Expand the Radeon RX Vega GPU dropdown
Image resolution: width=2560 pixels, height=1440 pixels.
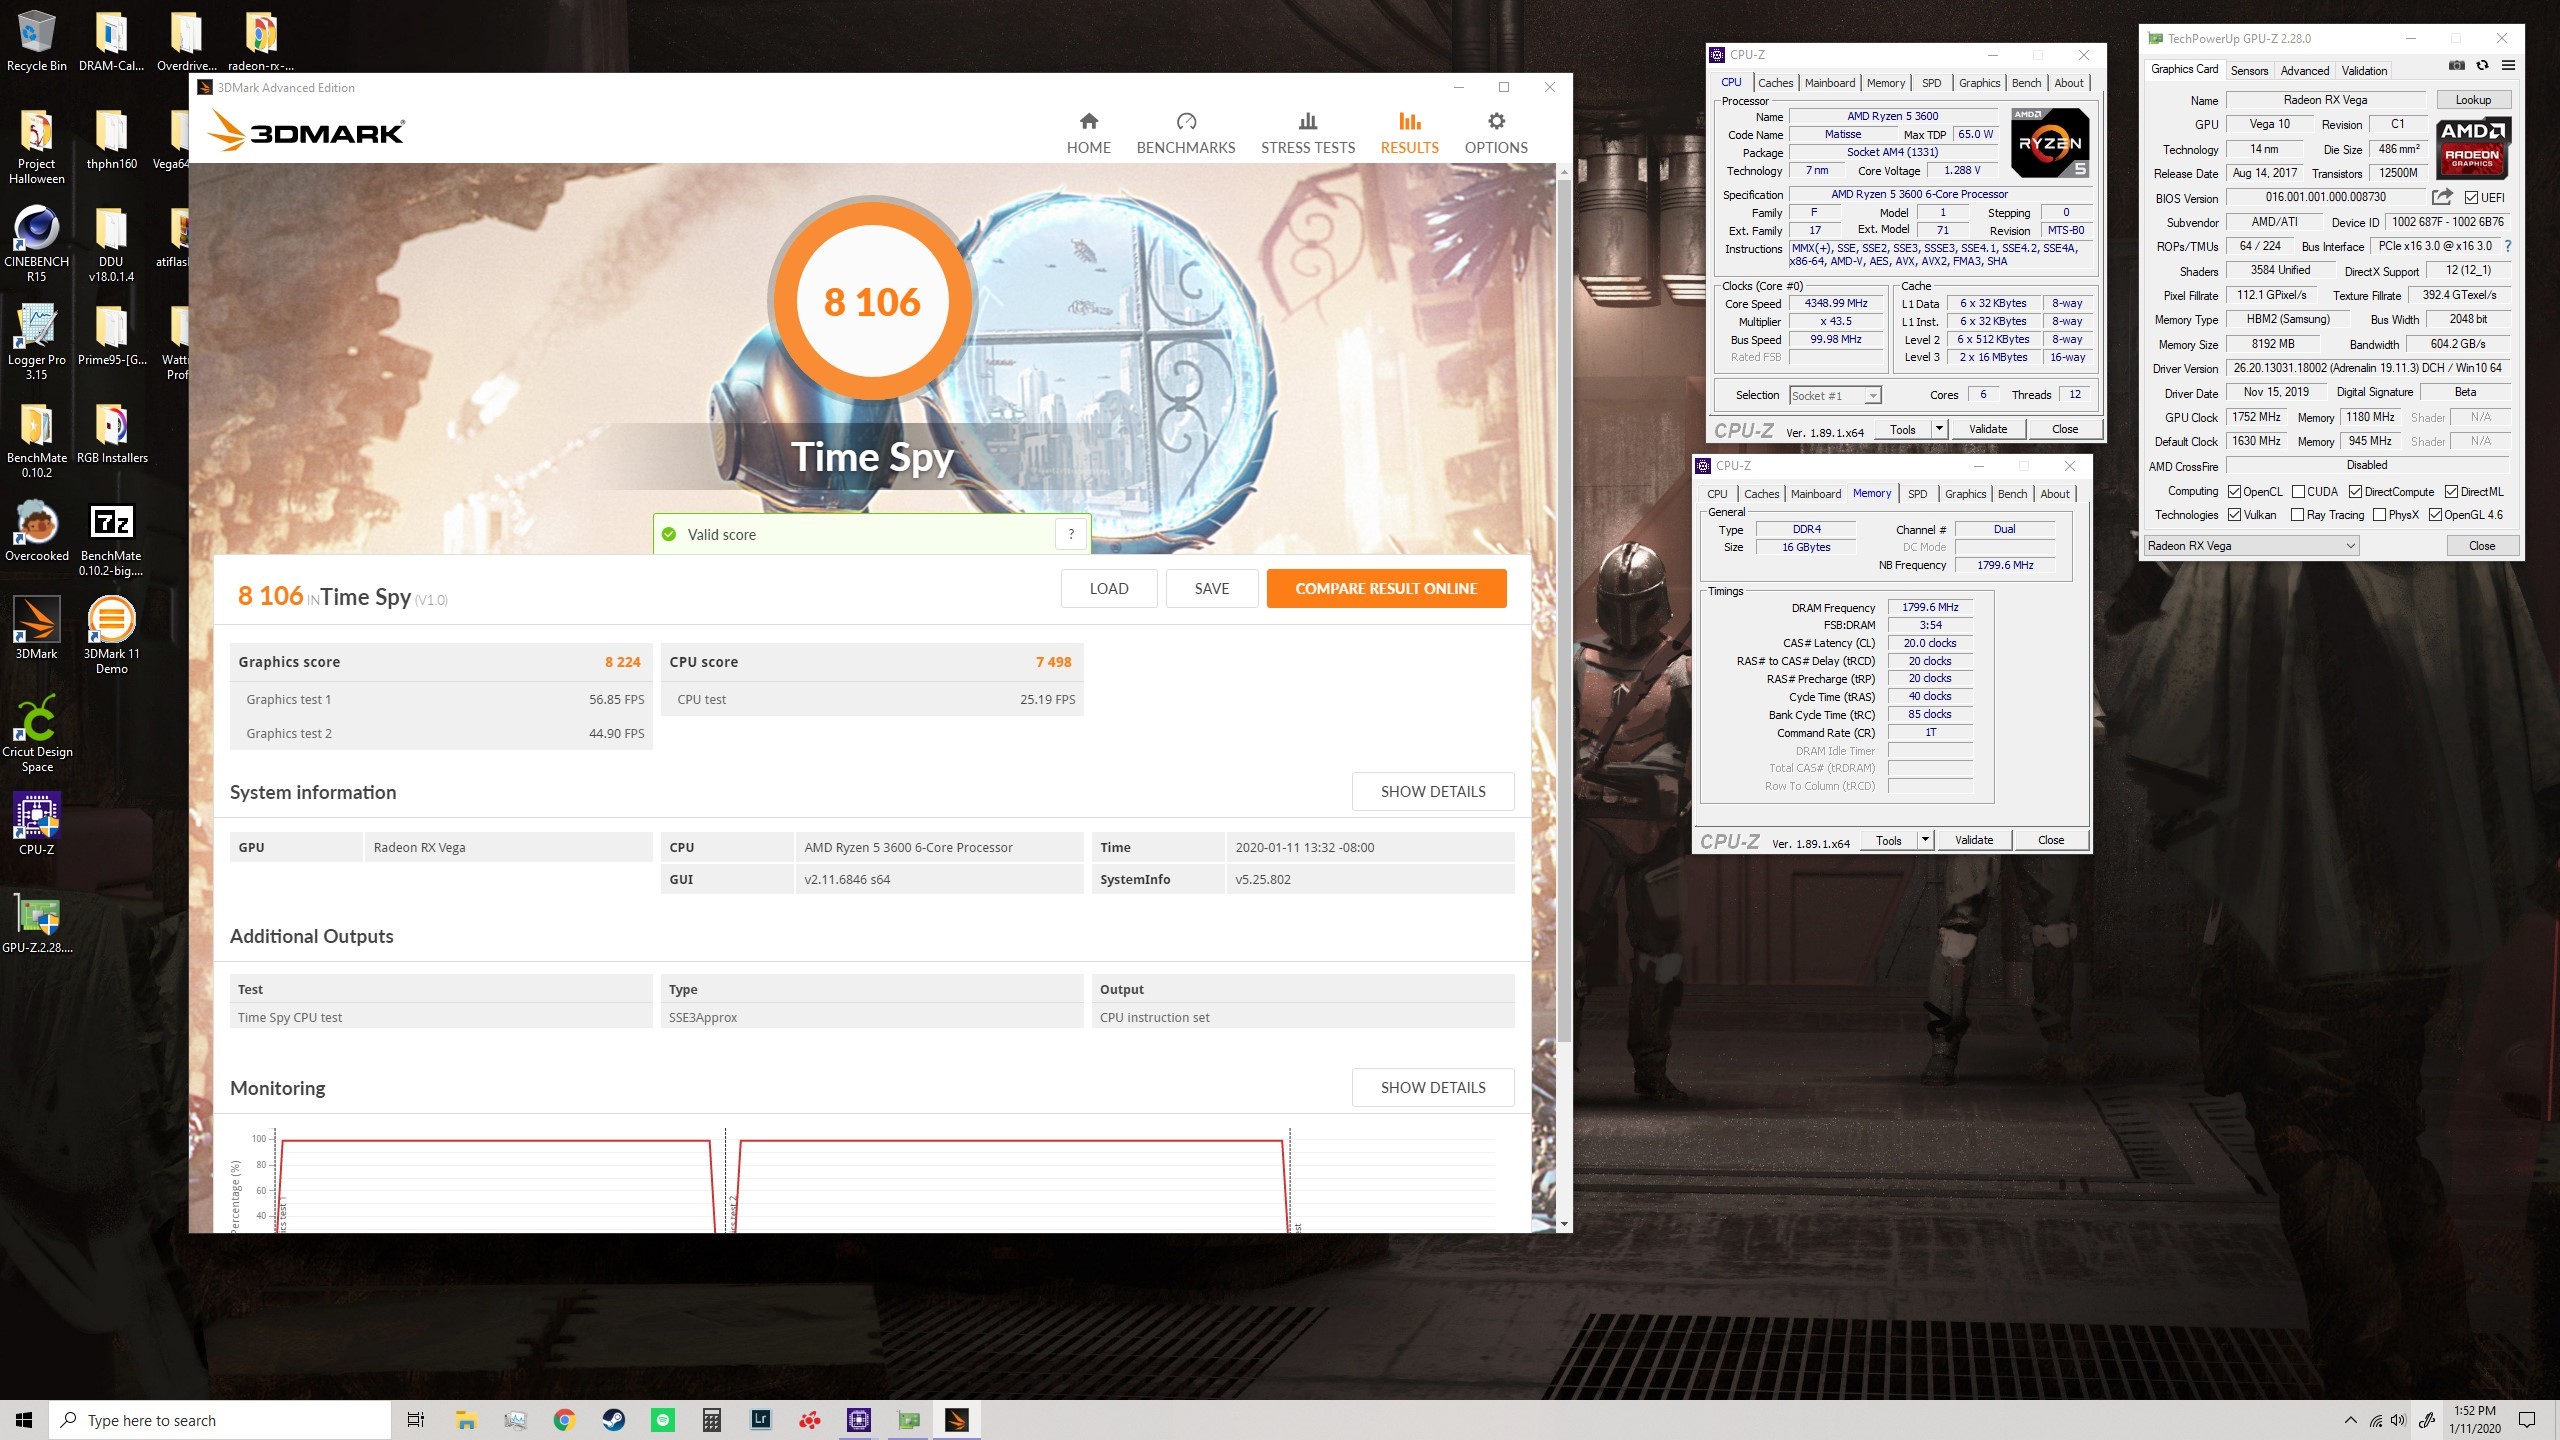click(2252, 545)
